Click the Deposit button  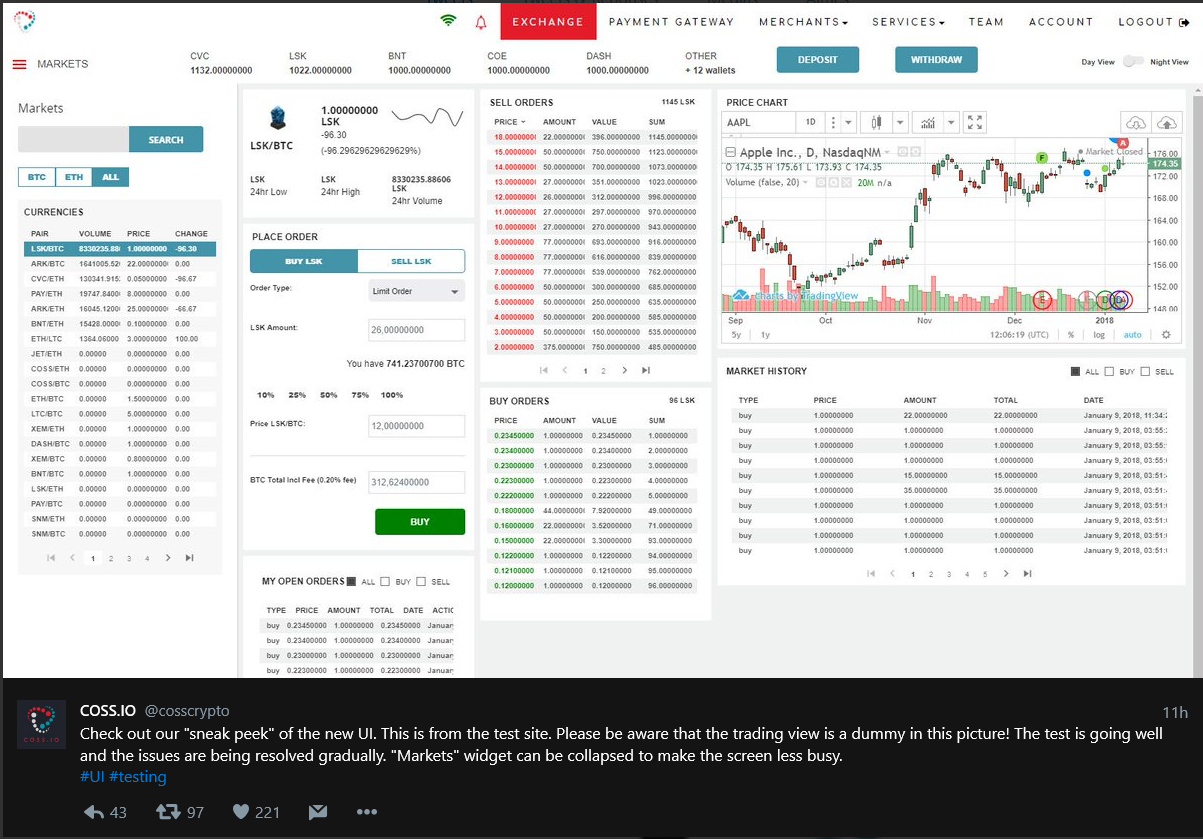818,60
